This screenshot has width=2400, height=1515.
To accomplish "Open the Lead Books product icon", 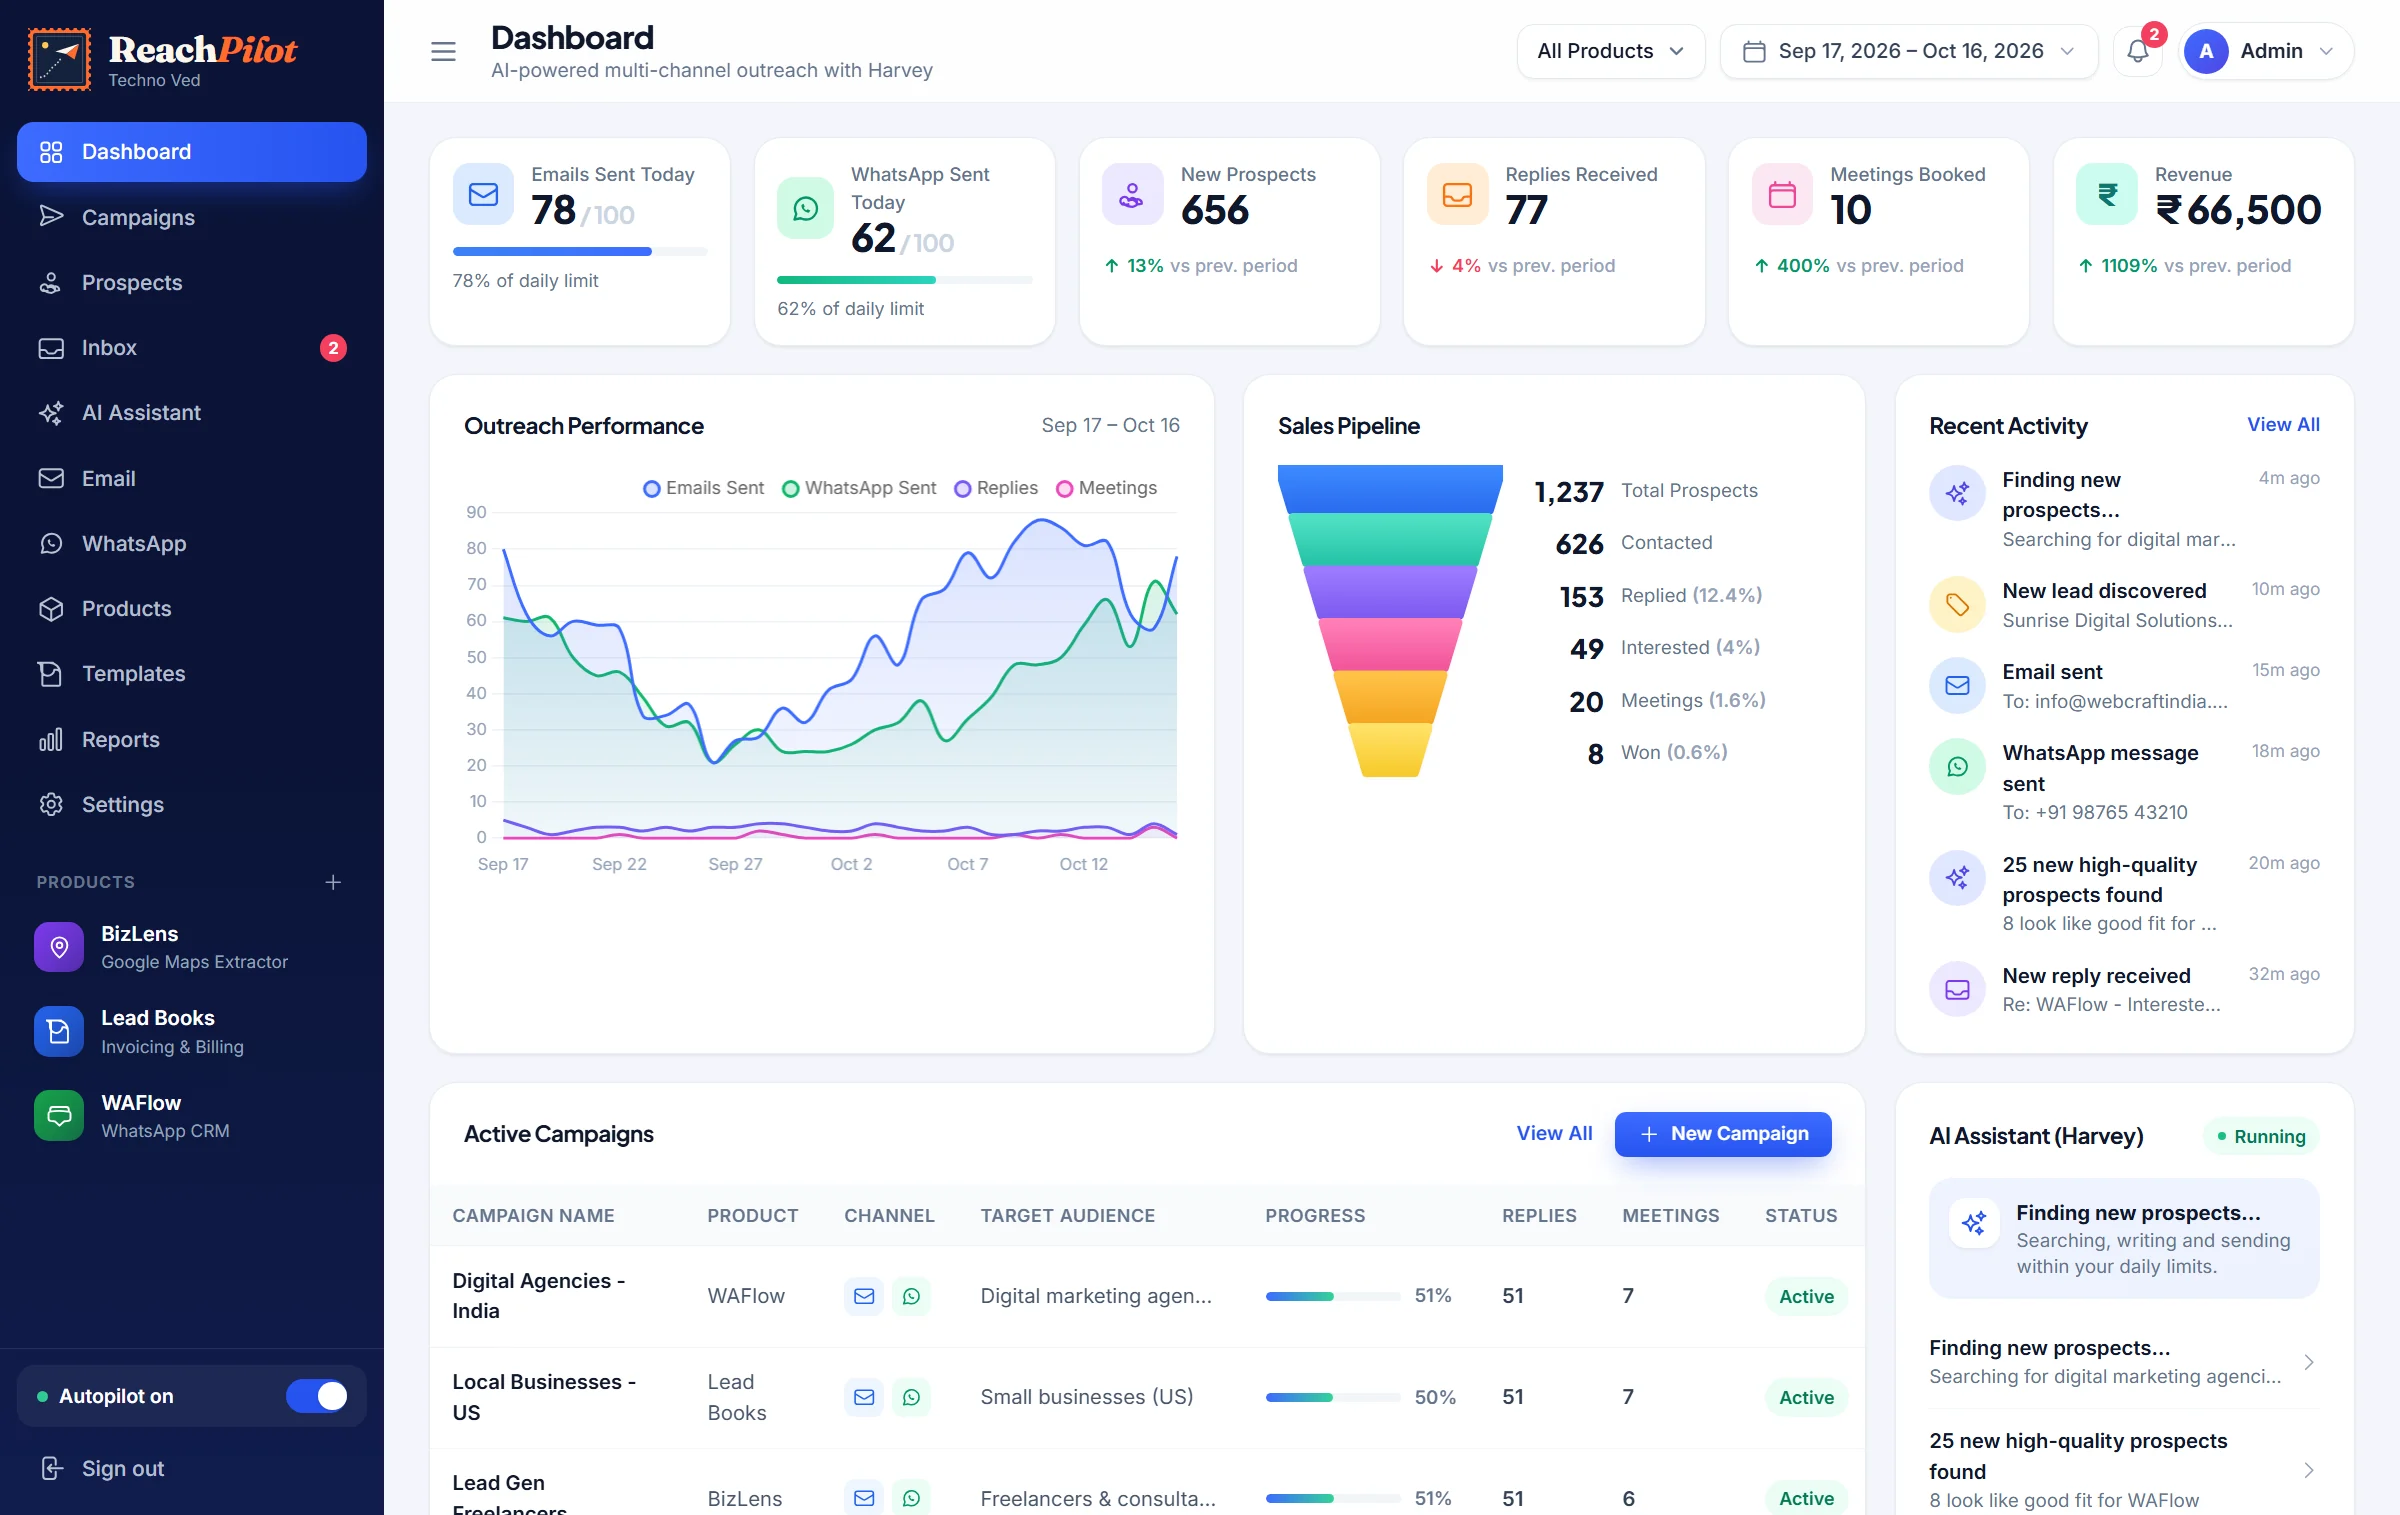I will [59, 1031].
